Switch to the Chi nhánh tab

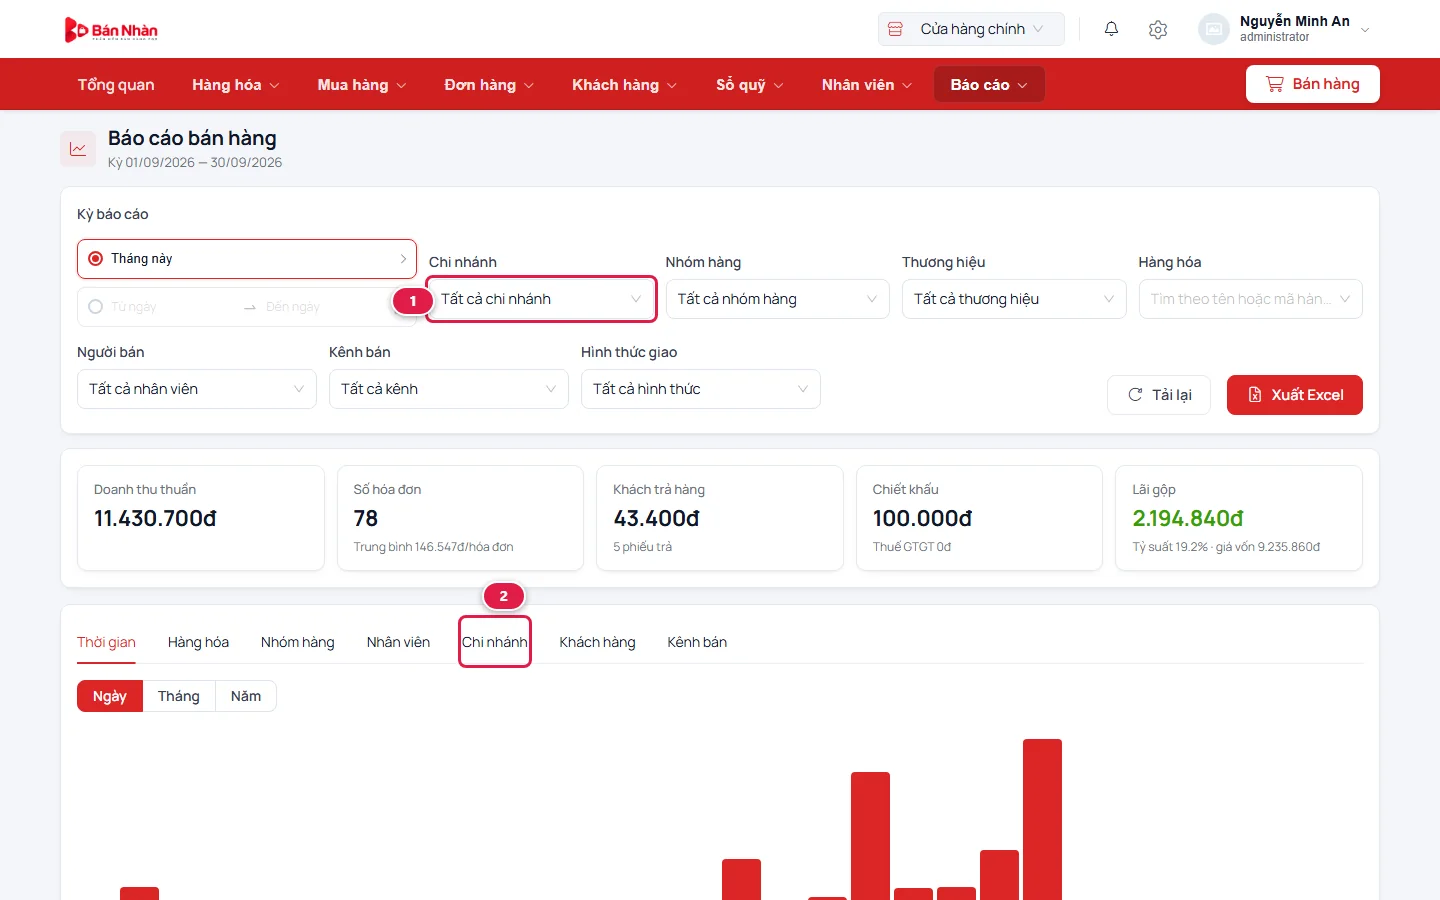tap(494, 642)
